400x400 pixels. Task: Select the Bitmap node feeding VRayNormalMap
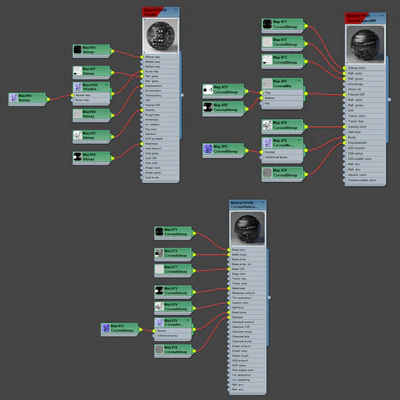[x=27, y=99]
